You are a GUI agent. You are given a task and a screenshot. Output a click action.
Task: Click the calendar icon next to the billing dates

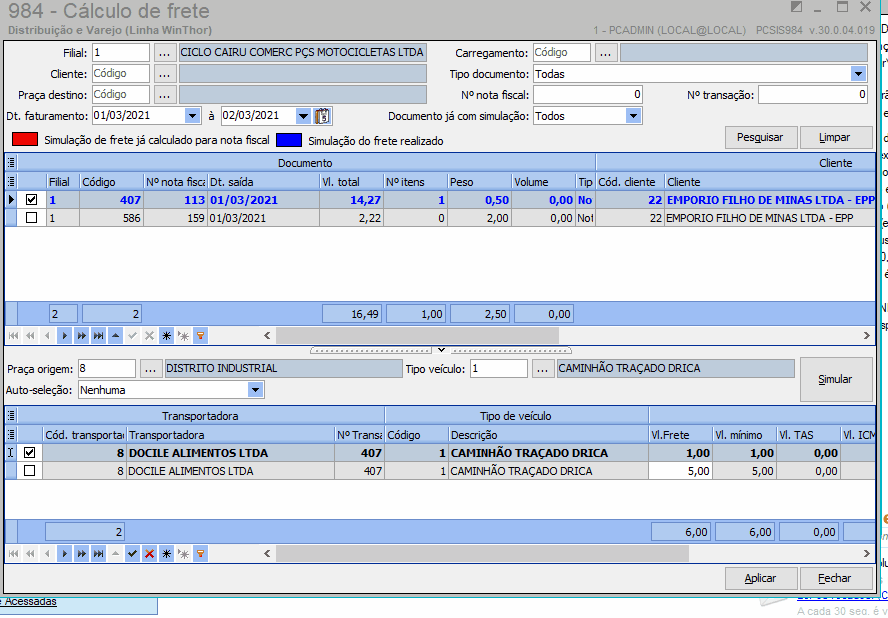point(322,116)
